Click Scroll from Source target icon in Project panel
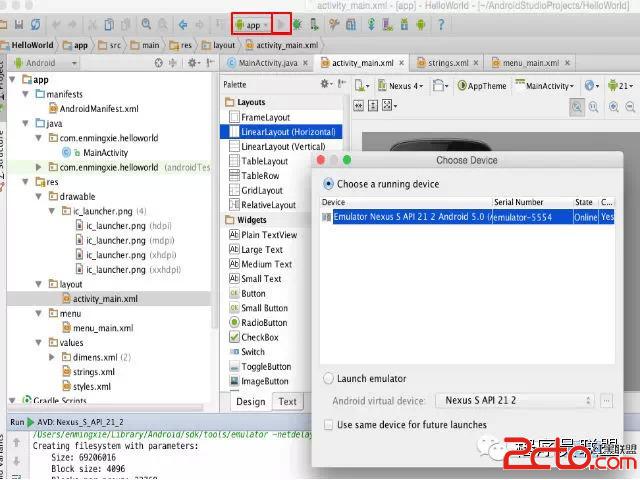The height and width of the screenshot is (480, 640). 158,63
